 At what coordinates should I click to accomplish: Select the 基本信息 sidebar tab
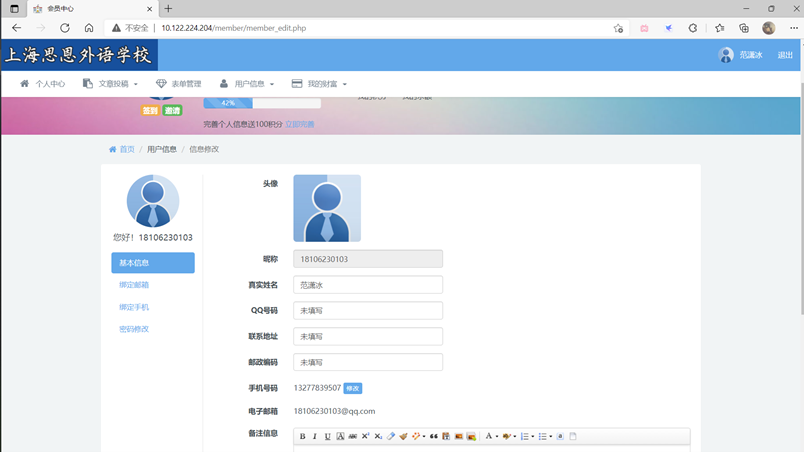(153, 262)
